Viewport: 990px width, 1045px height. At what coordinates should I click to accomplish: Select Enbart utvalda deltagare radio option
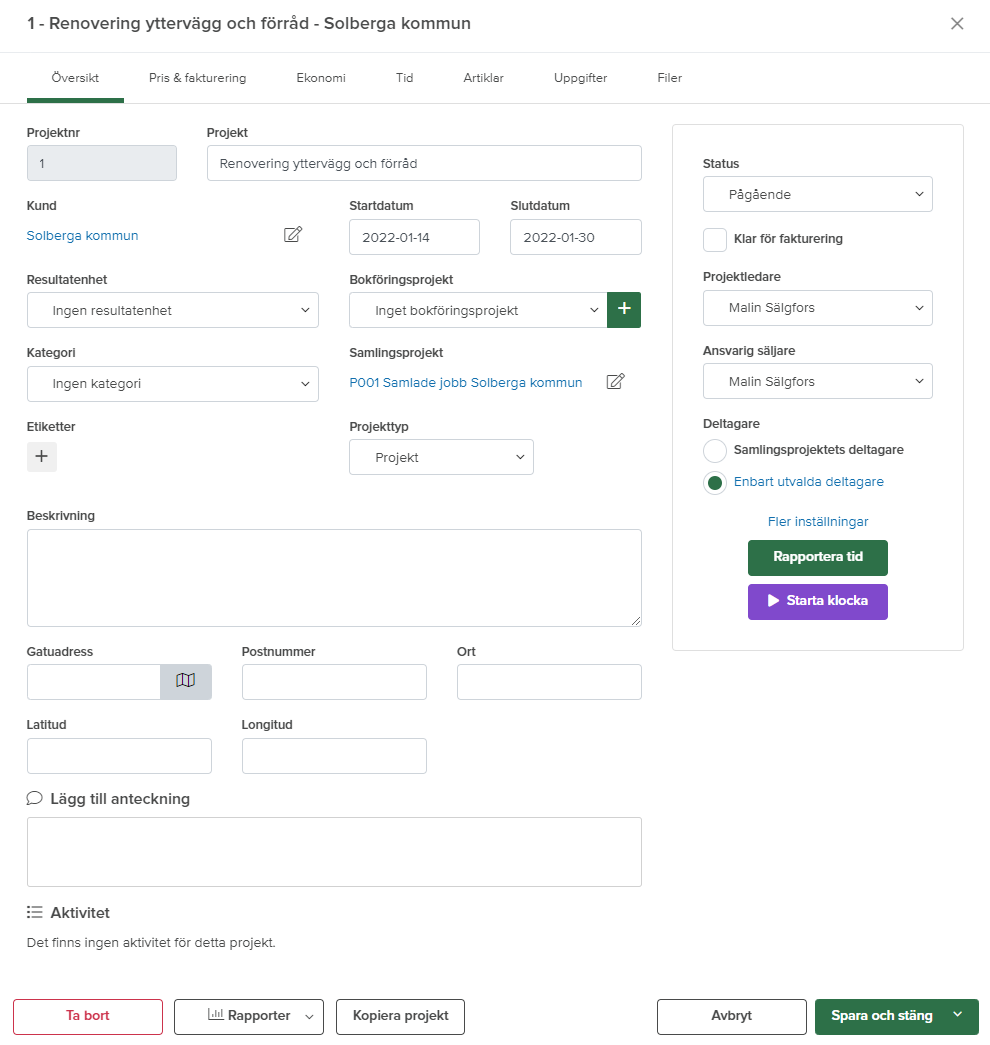pyautogui.click(x=715, y=483)
